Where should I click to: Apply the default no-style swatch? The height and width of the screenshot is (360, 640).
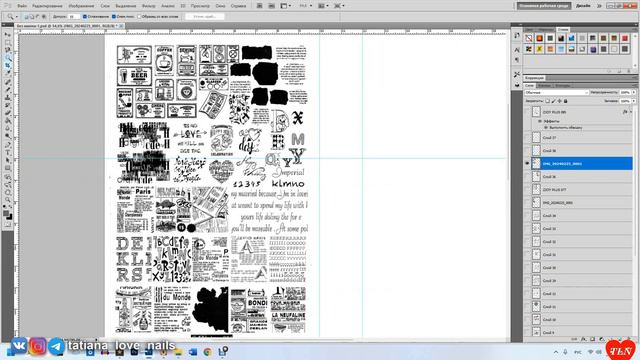tap(529, 38)
